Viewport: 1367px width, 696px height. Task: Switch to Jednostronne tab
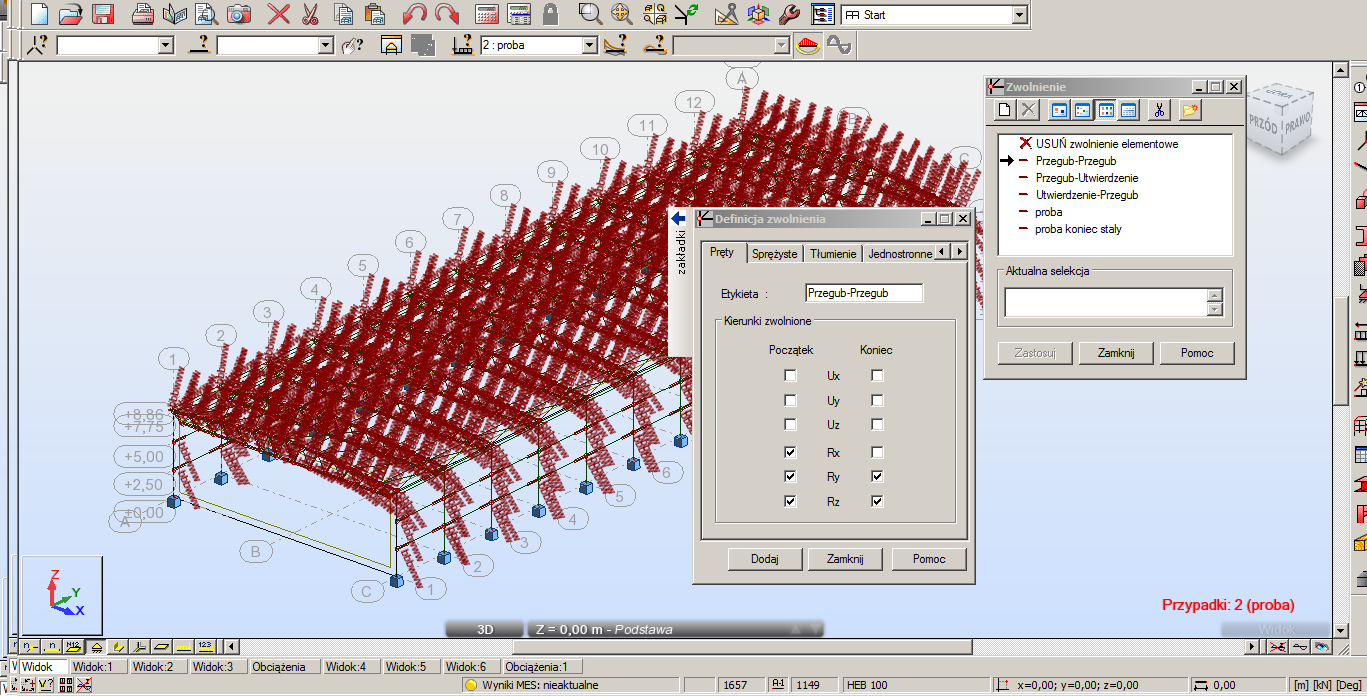900,254
